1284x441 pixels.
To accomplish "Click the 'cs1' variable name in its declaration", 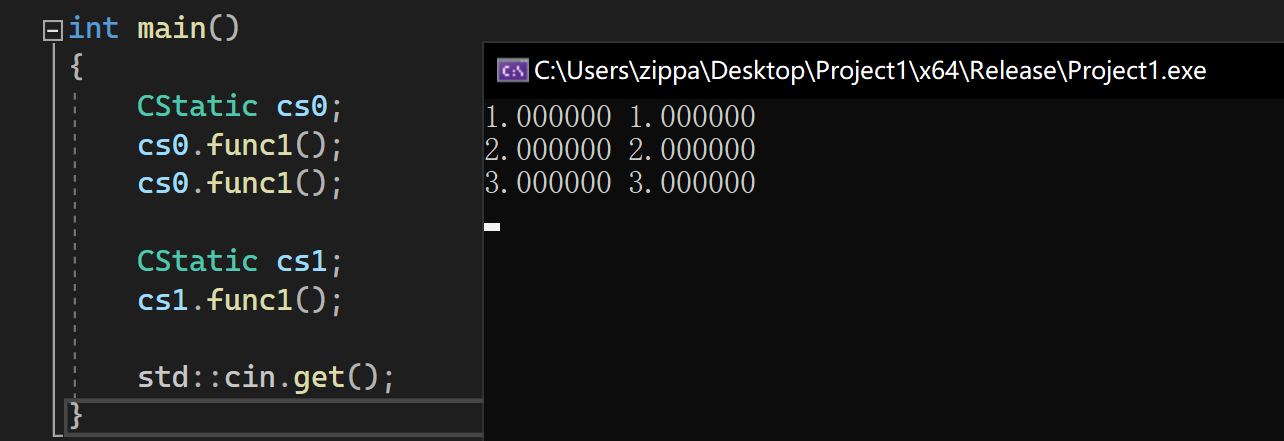I will tap(301, 261).
